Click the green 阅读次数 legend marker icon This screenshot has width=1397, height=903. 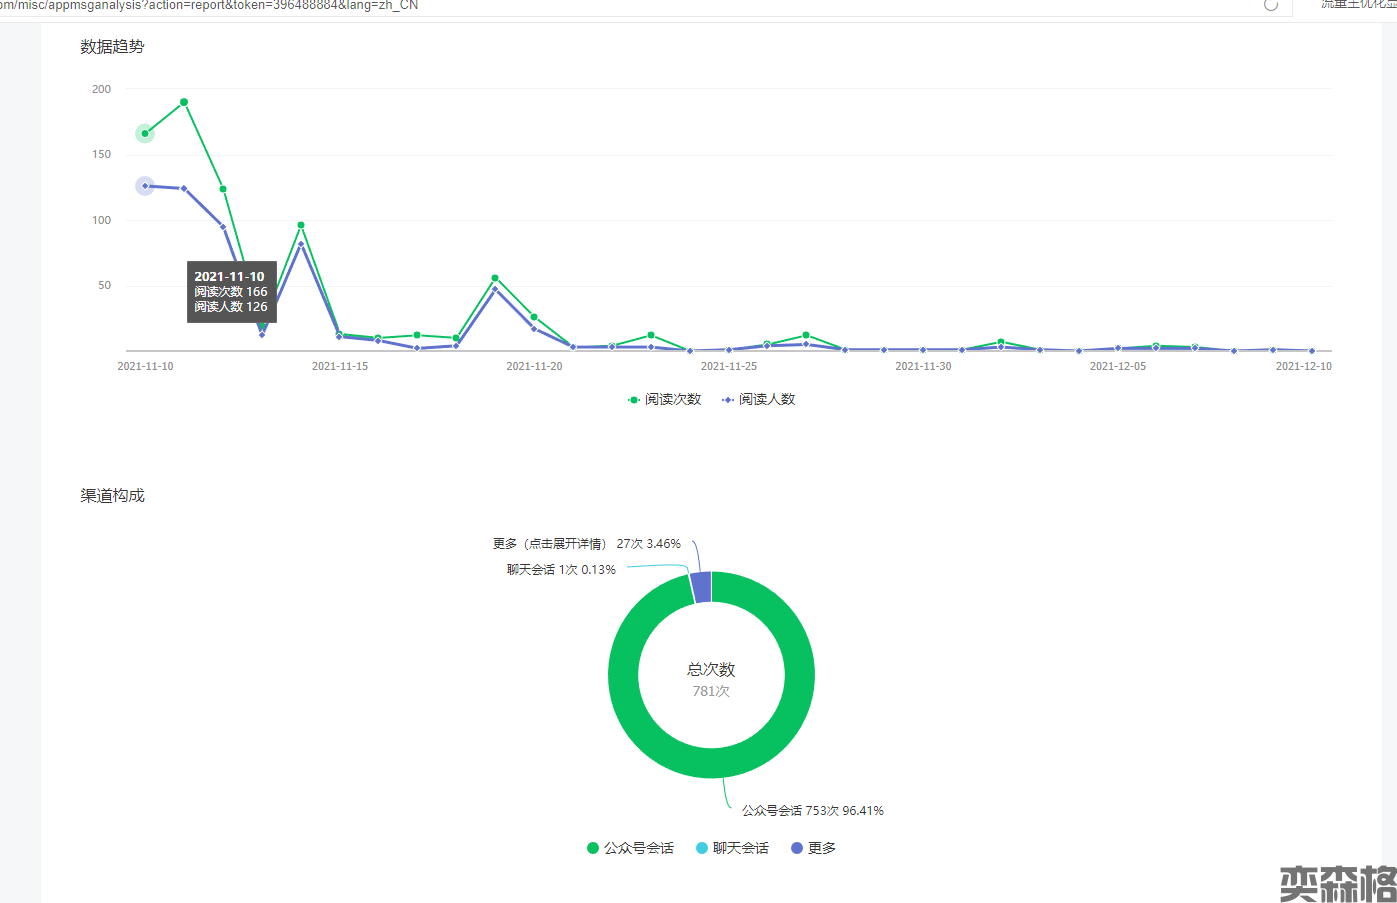tap(633, 400)
